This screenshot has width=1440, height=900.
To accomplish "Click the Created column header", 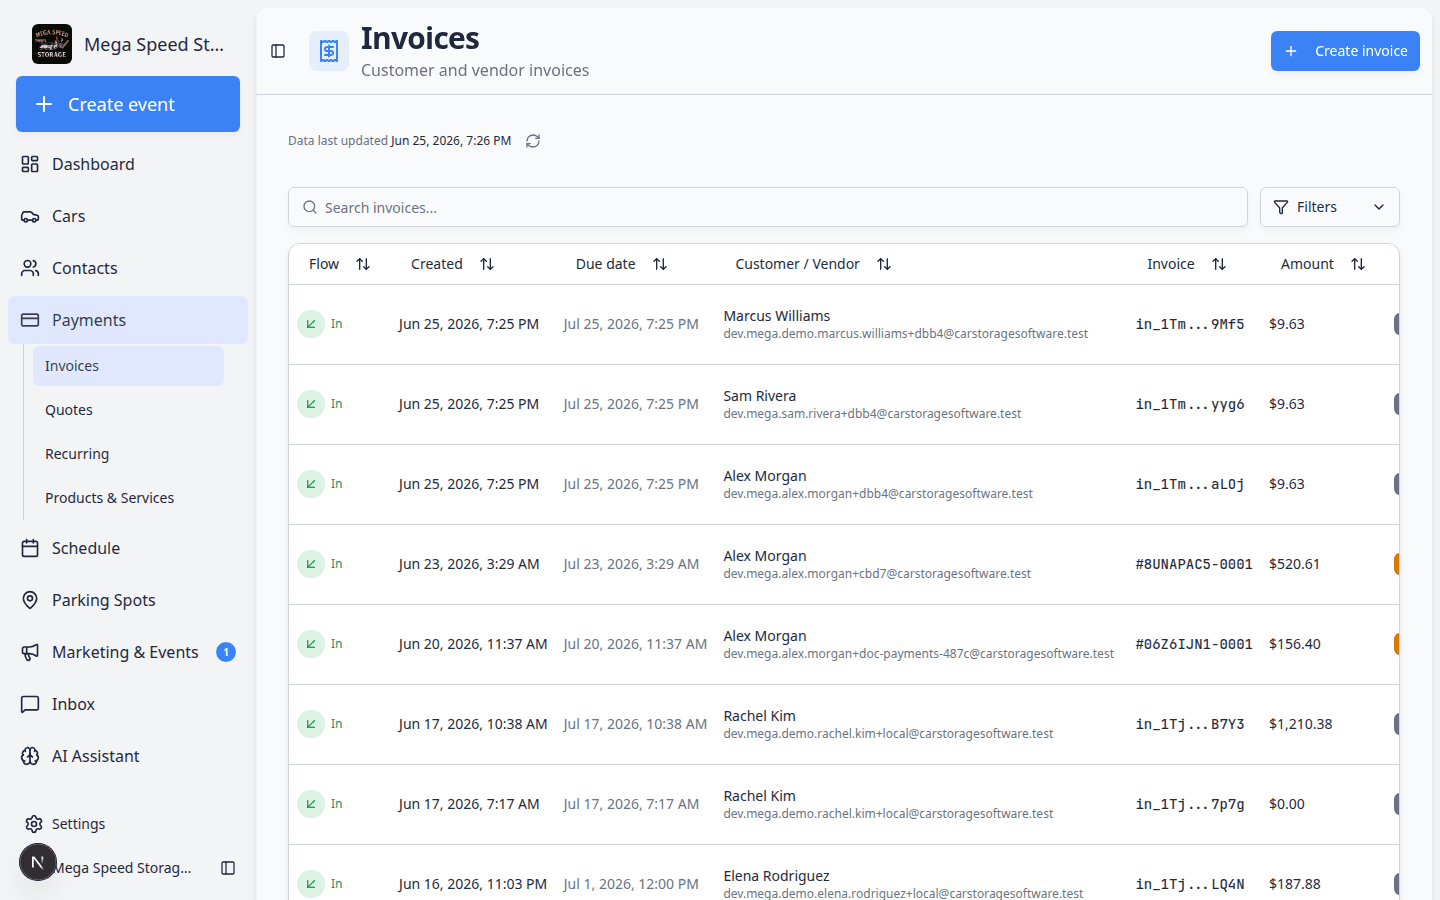I will 437,264.
